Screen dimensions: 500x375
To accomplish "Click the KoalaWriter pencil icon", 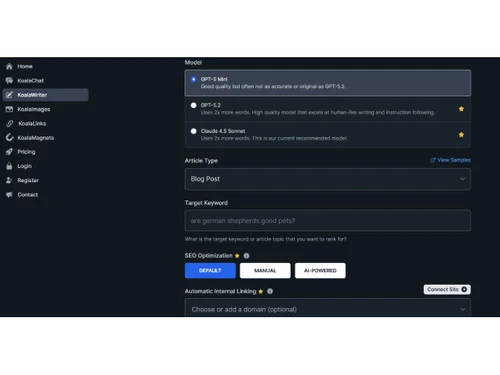I will 9,95.
